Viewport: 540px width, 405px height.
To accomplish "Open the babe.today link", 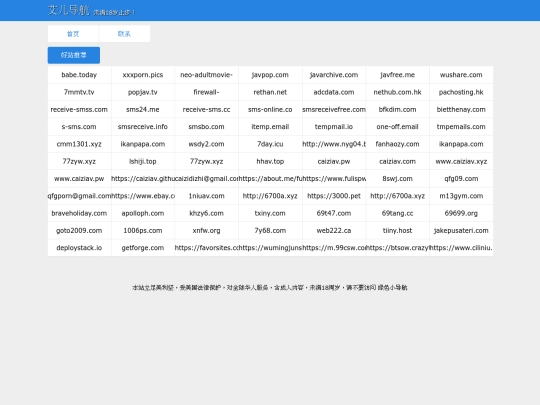I will pos(79,75).
